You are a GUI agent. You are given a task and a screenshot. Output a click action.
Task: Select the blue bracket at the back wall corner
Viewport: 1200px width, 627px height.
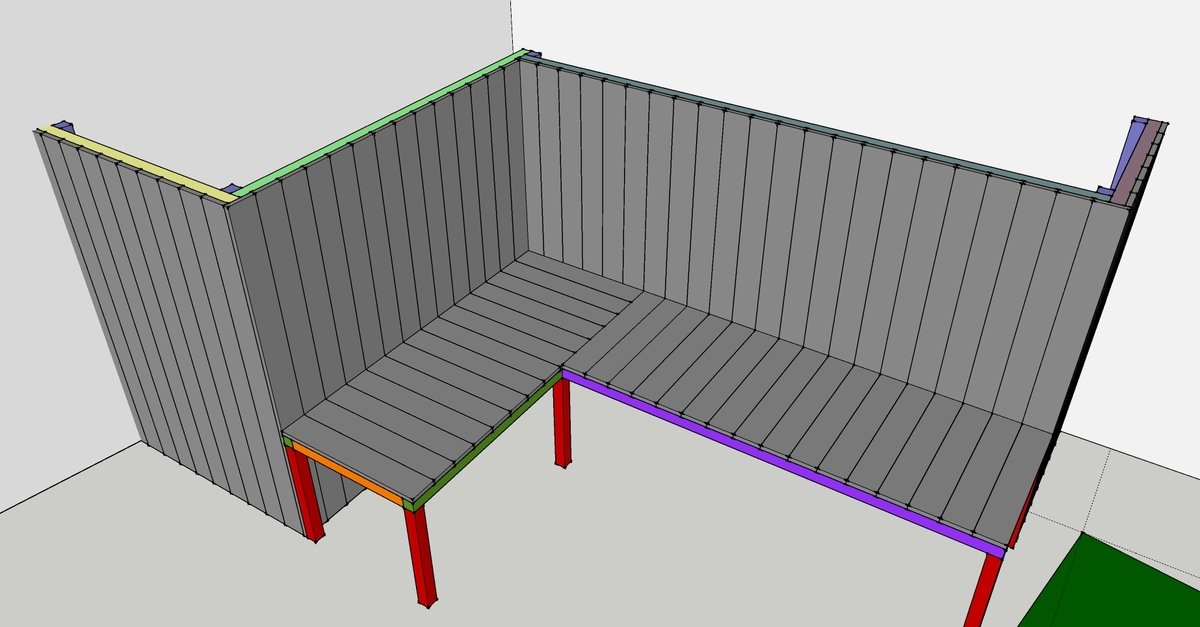click(532, 53)
